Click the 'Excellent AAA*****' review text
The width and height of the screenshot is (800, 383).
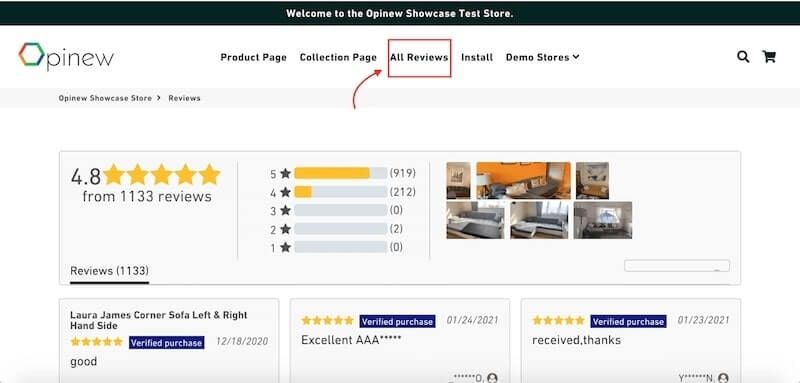pos(351,340)
